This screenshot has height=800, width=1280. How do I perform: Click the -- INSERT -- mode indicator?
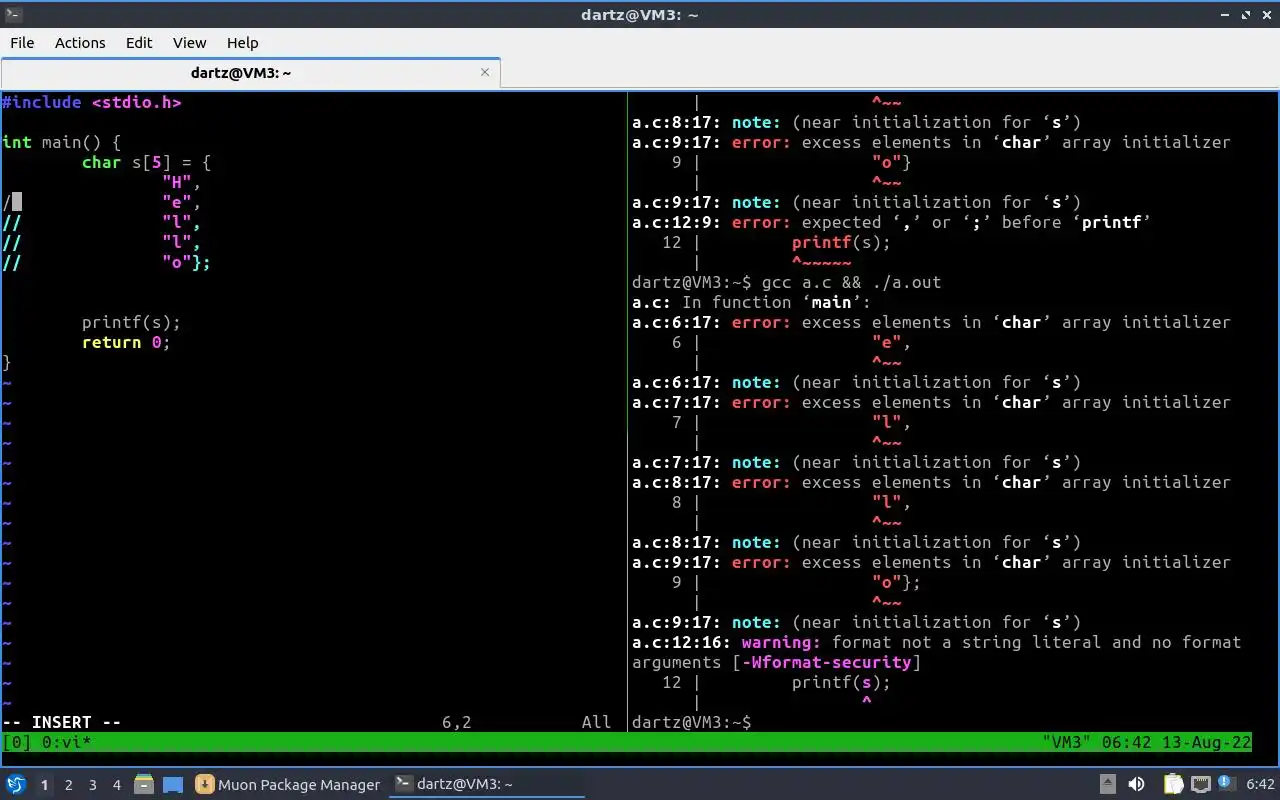click(x=62, y=722)
